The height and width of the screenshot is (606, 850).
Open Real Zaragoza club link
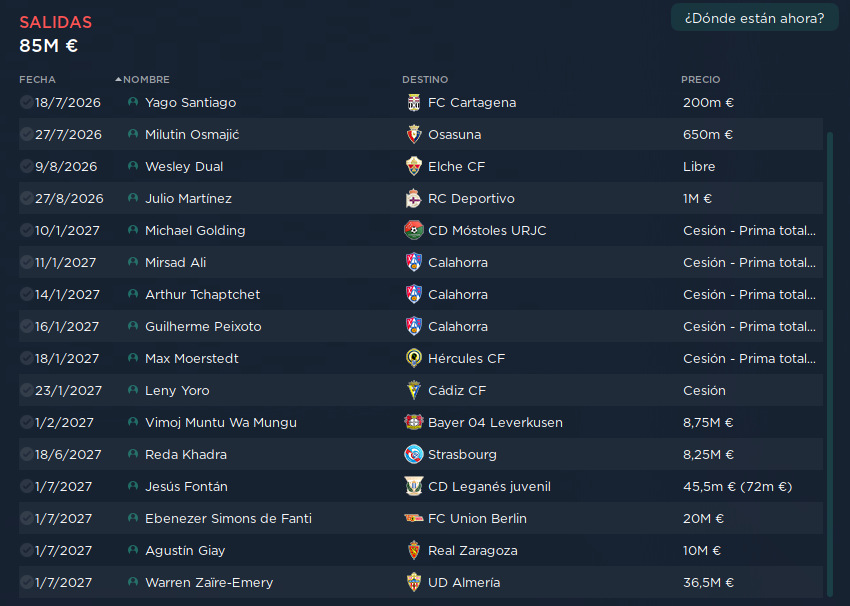click(x=472, y=550)
